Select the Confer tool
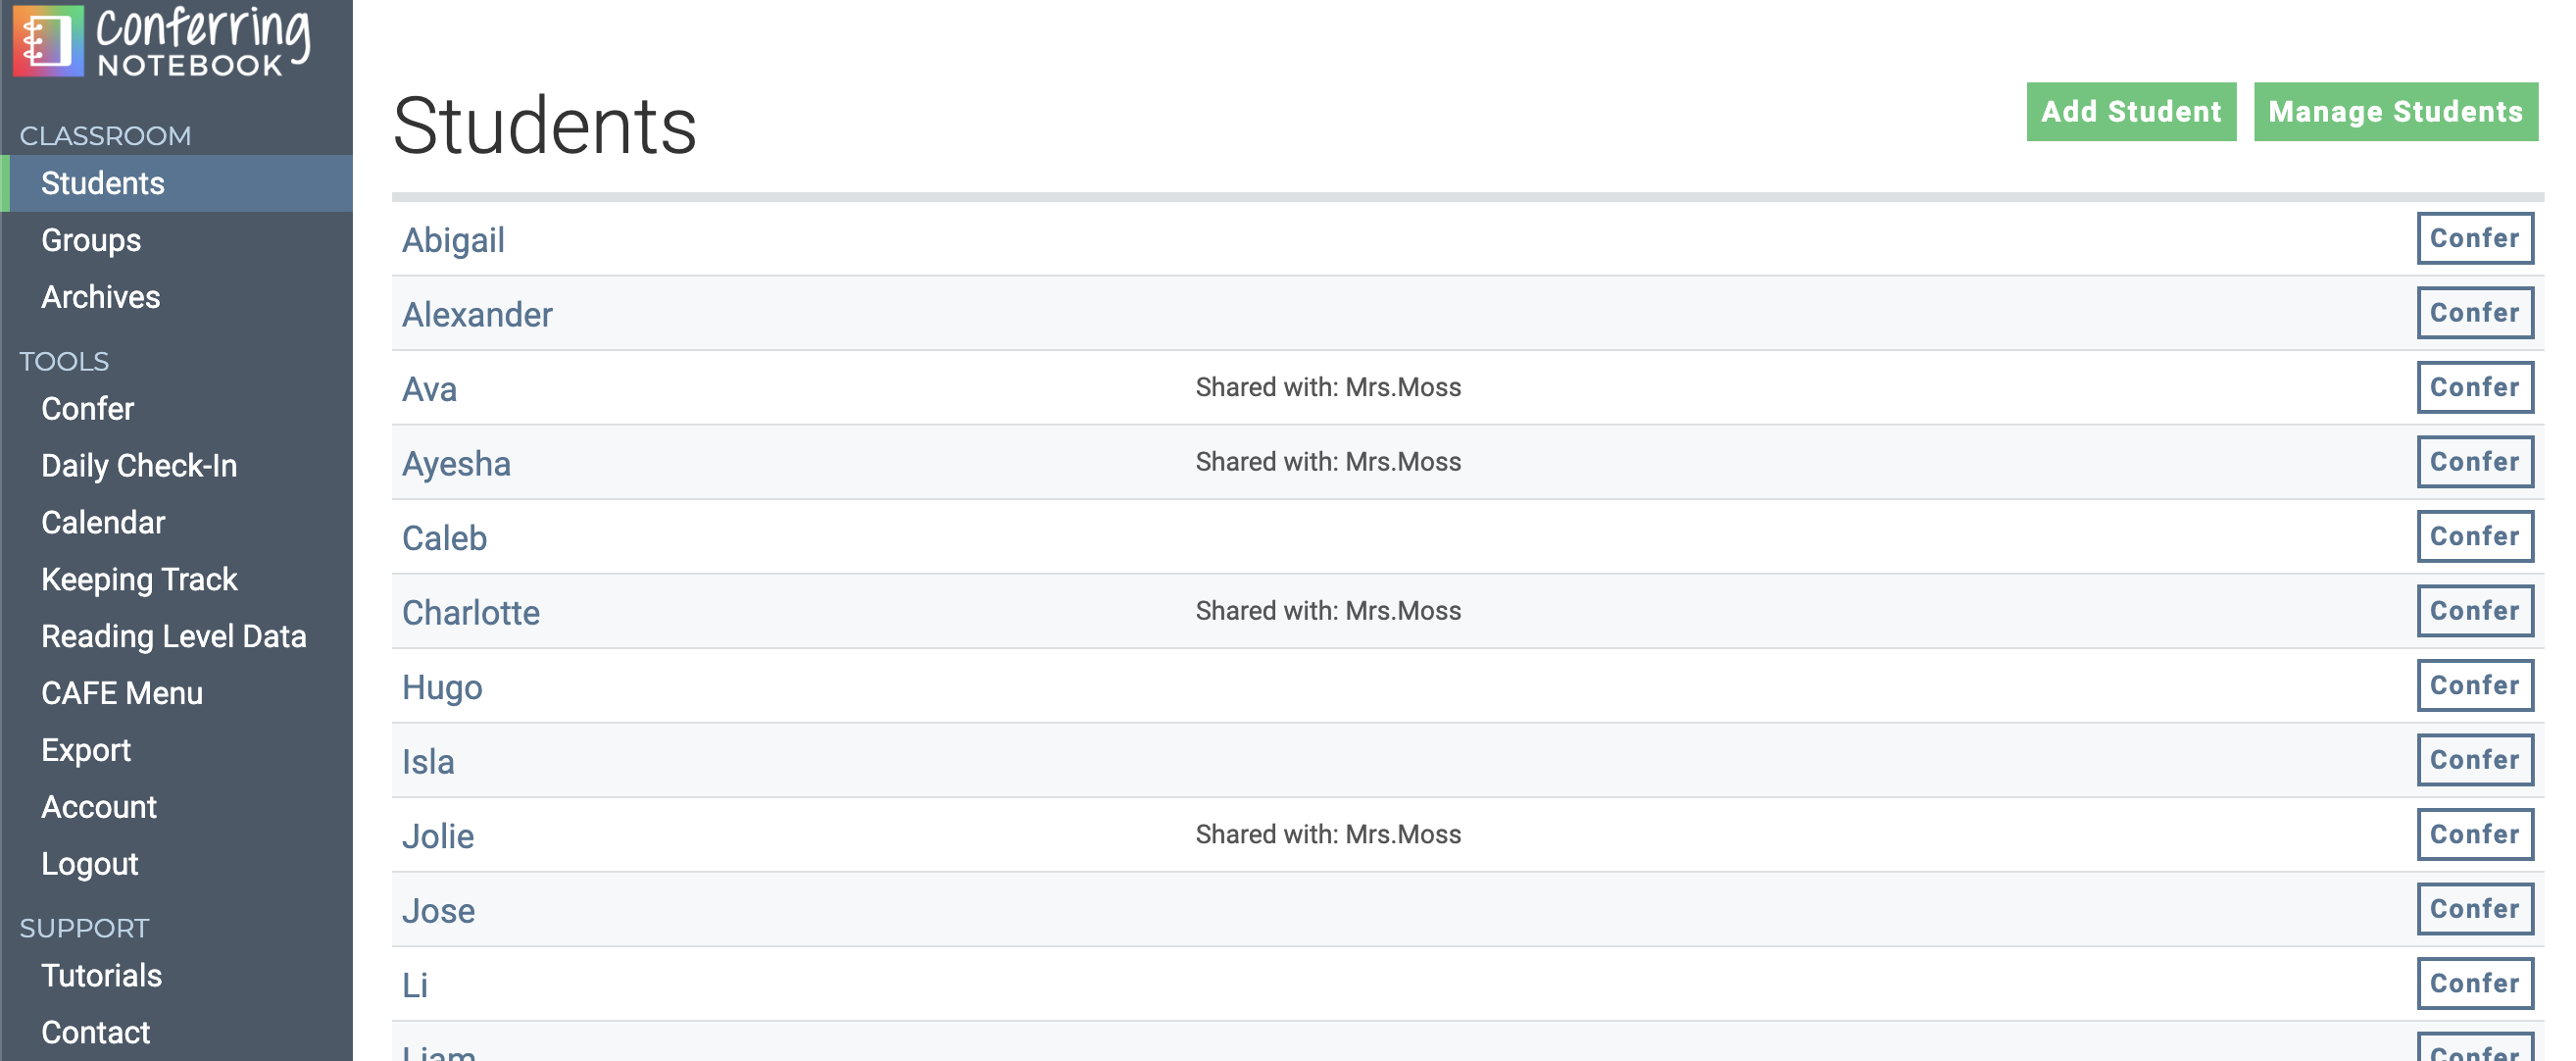The height and width of the screenshot is (1061, 2576). [x=87, y=407]
